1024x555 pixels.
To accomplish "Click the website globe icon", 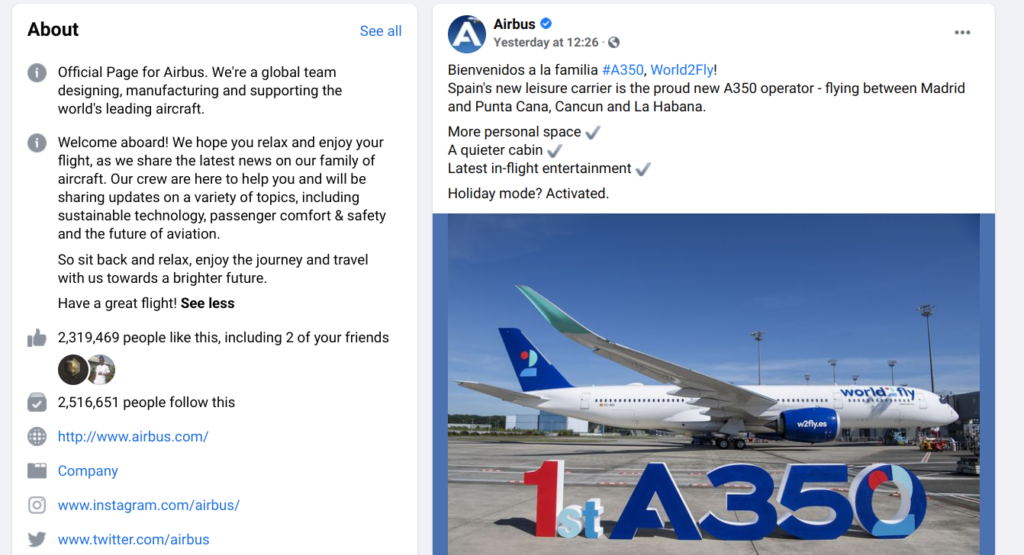I will pos(37,436).
